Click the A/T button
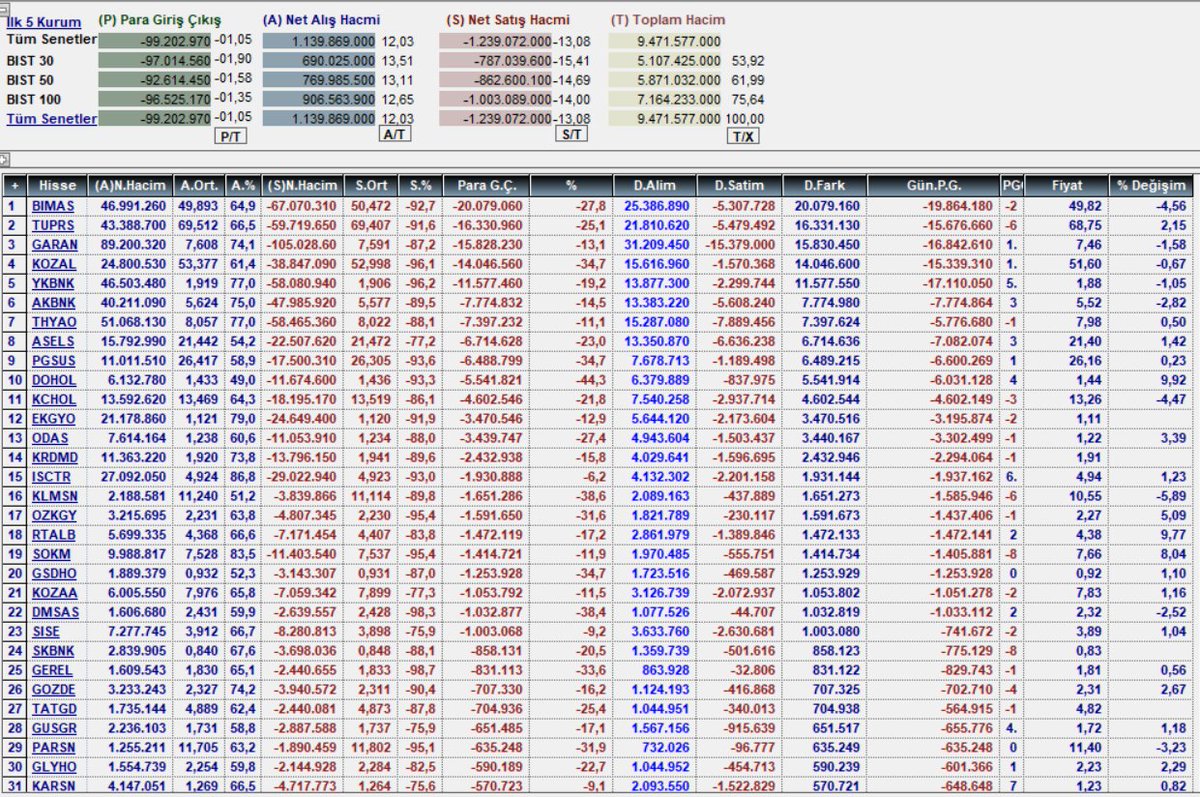The height and width of the screenshot is (797, 1200). [x=396, y=135]
